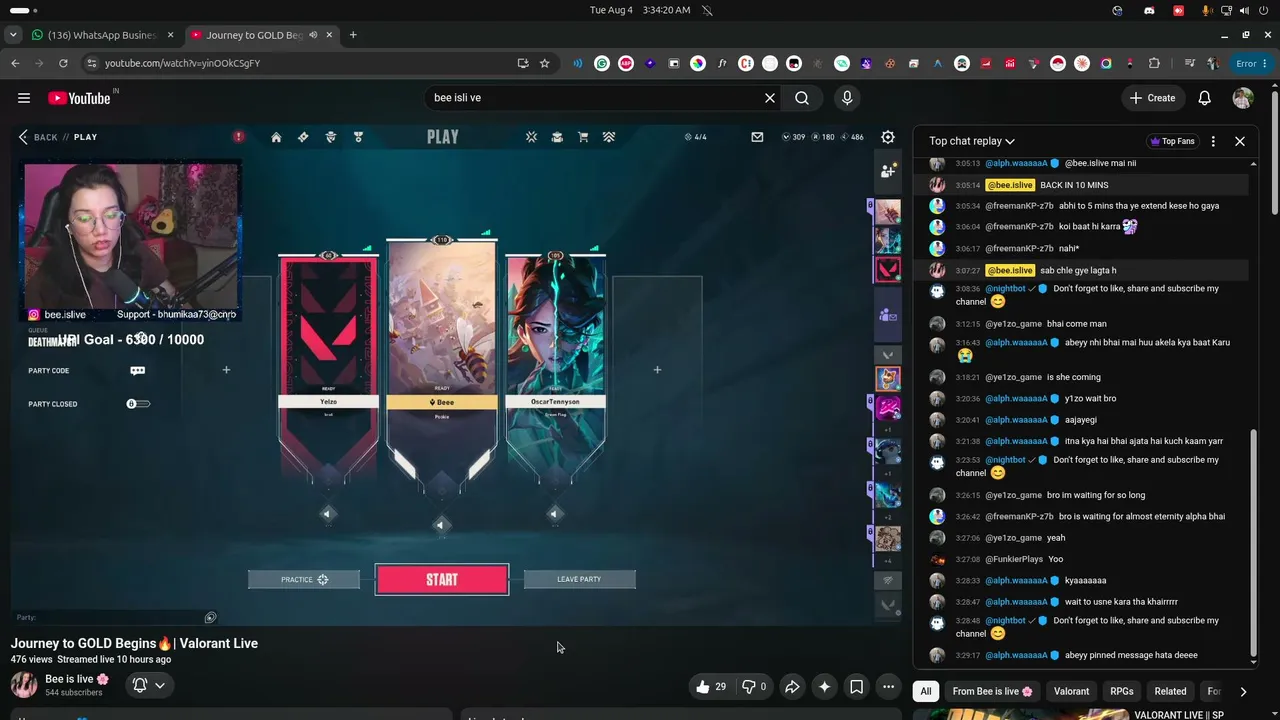The image size is (1280, 720).
Task: Bookmark this page with the star
Action: [545, 63]
